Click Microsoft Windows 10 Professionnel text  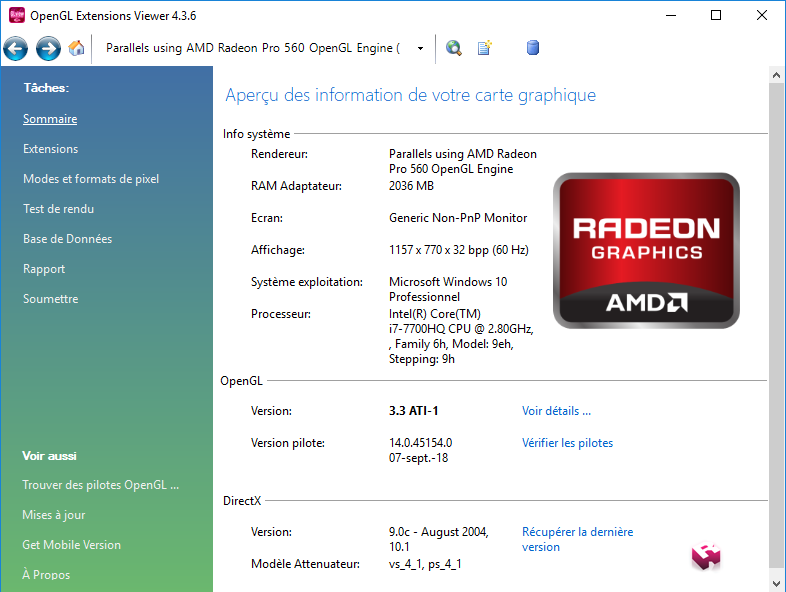(448, 289)
